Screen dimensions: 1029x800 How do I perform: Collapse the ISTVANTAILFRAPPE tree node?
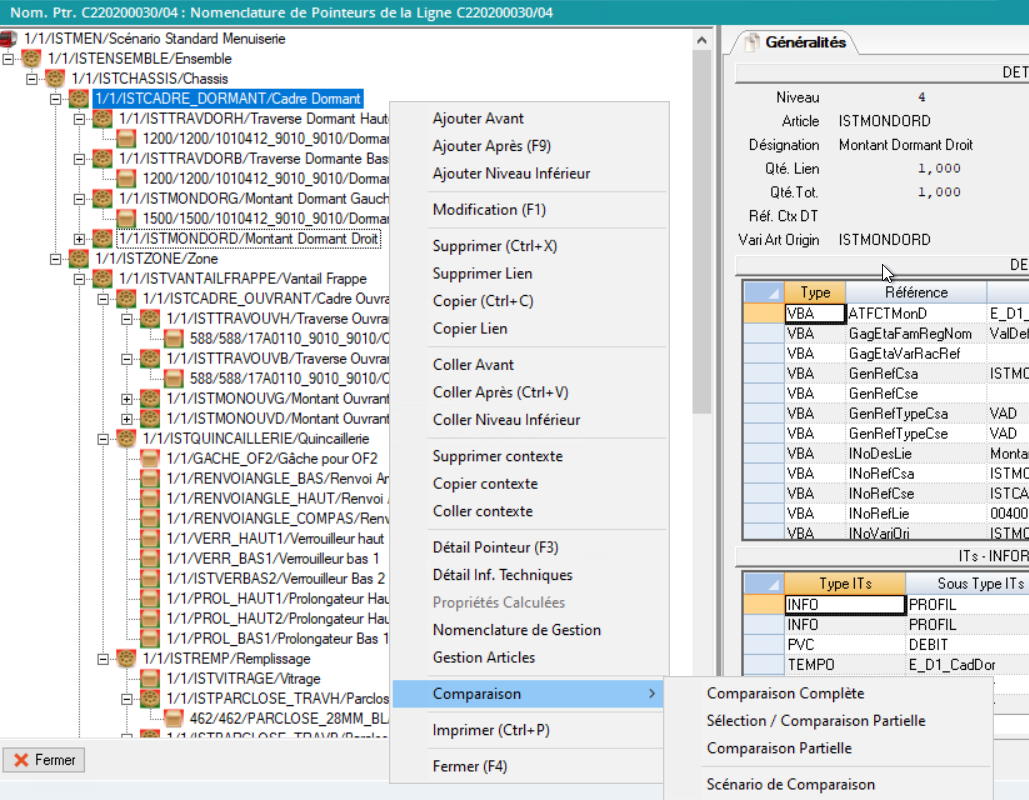(80, 279)
